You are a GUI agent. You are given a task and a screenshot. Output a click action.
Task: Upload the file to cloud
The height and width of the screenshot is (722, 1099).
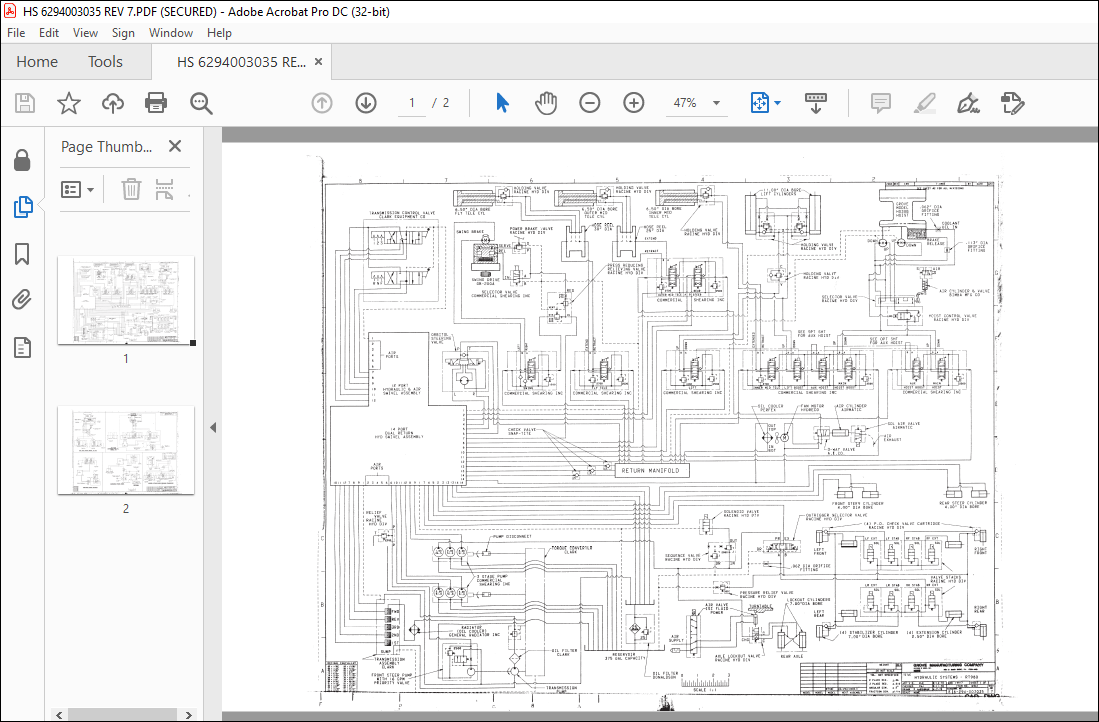coord(112,103)
